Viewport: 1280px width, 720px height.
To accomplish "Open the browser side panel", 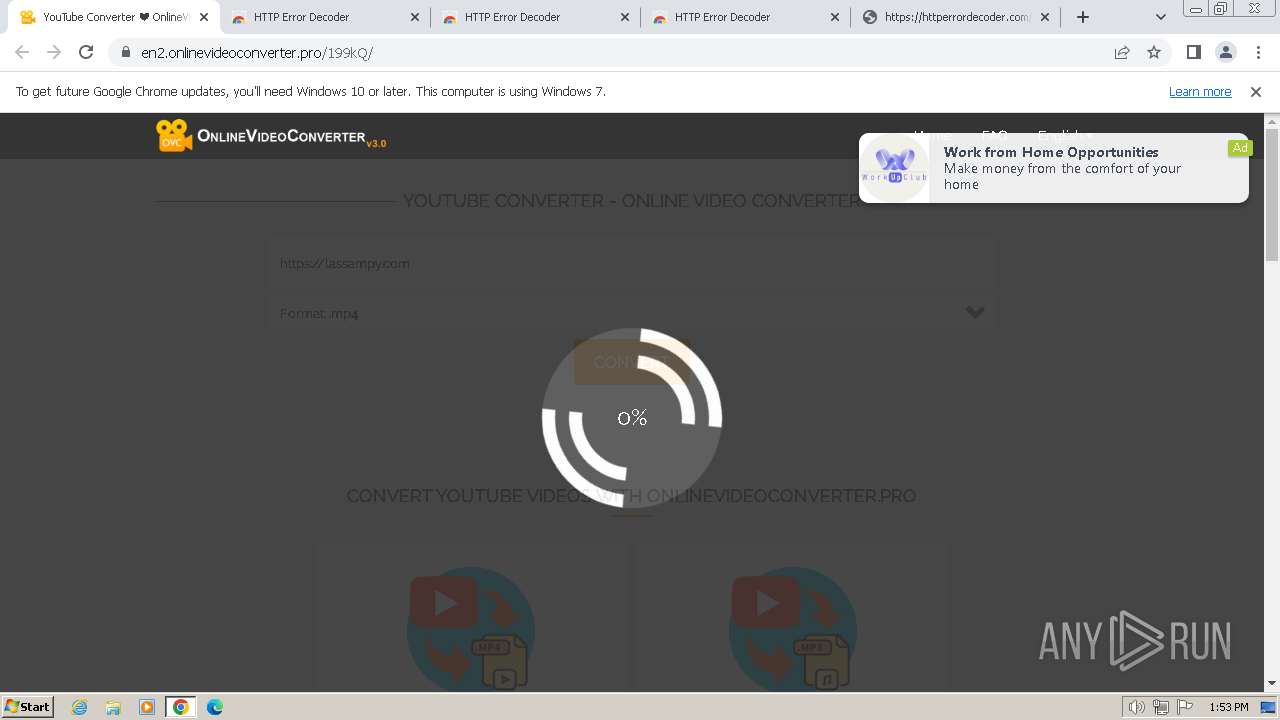I will click(1193, 52).
